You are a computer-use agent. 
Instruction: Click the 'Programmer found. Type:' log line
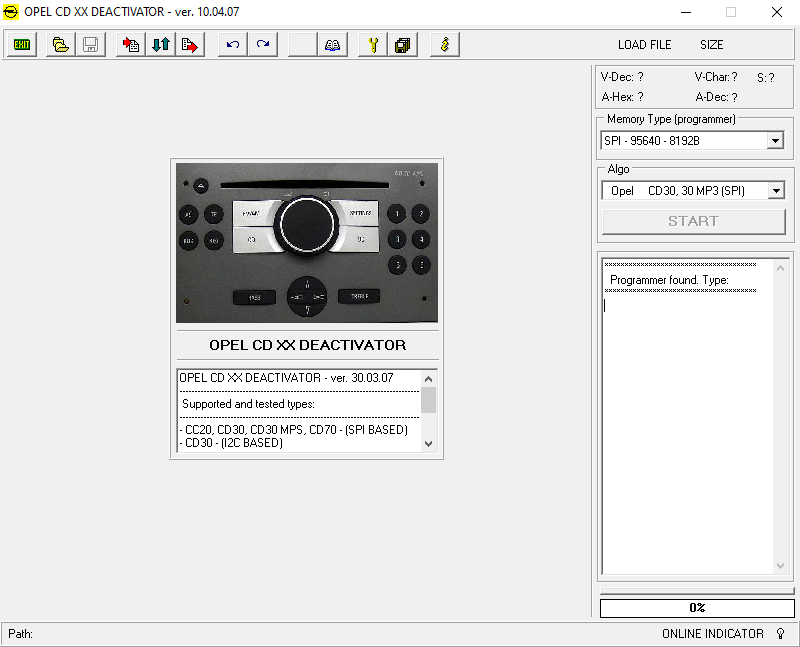tap(669, 280)
